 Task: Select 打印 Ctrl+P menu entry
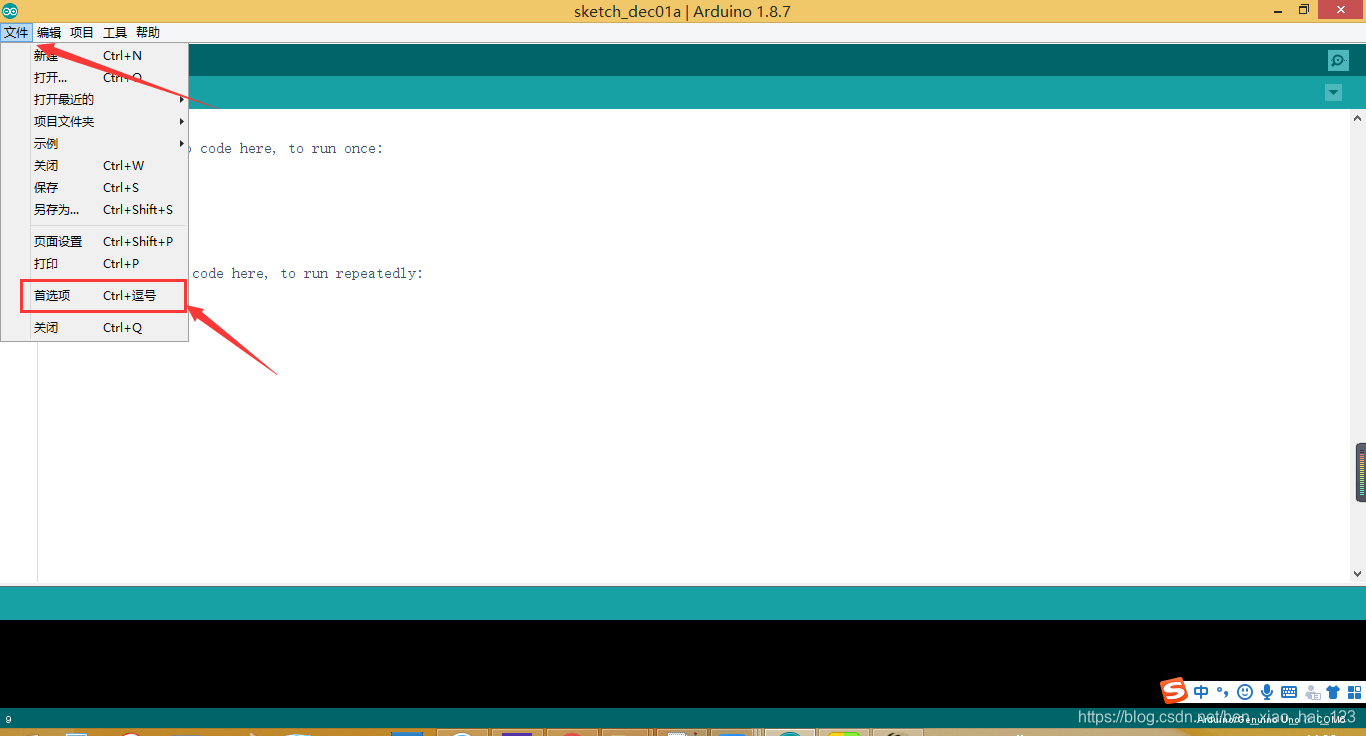[x=95, y=264]
